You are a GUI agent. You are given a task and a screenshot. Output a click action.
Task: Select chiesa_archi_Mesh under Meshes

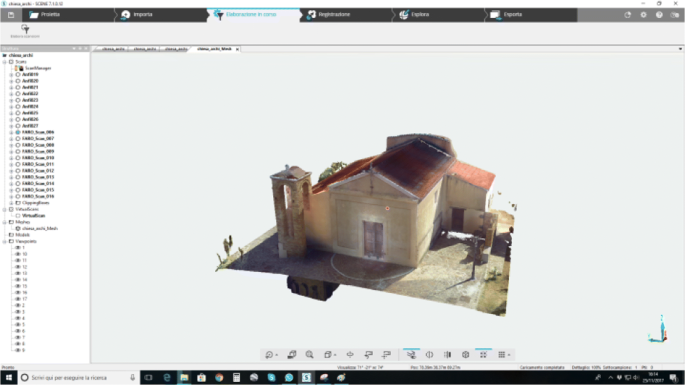[40, 229]
